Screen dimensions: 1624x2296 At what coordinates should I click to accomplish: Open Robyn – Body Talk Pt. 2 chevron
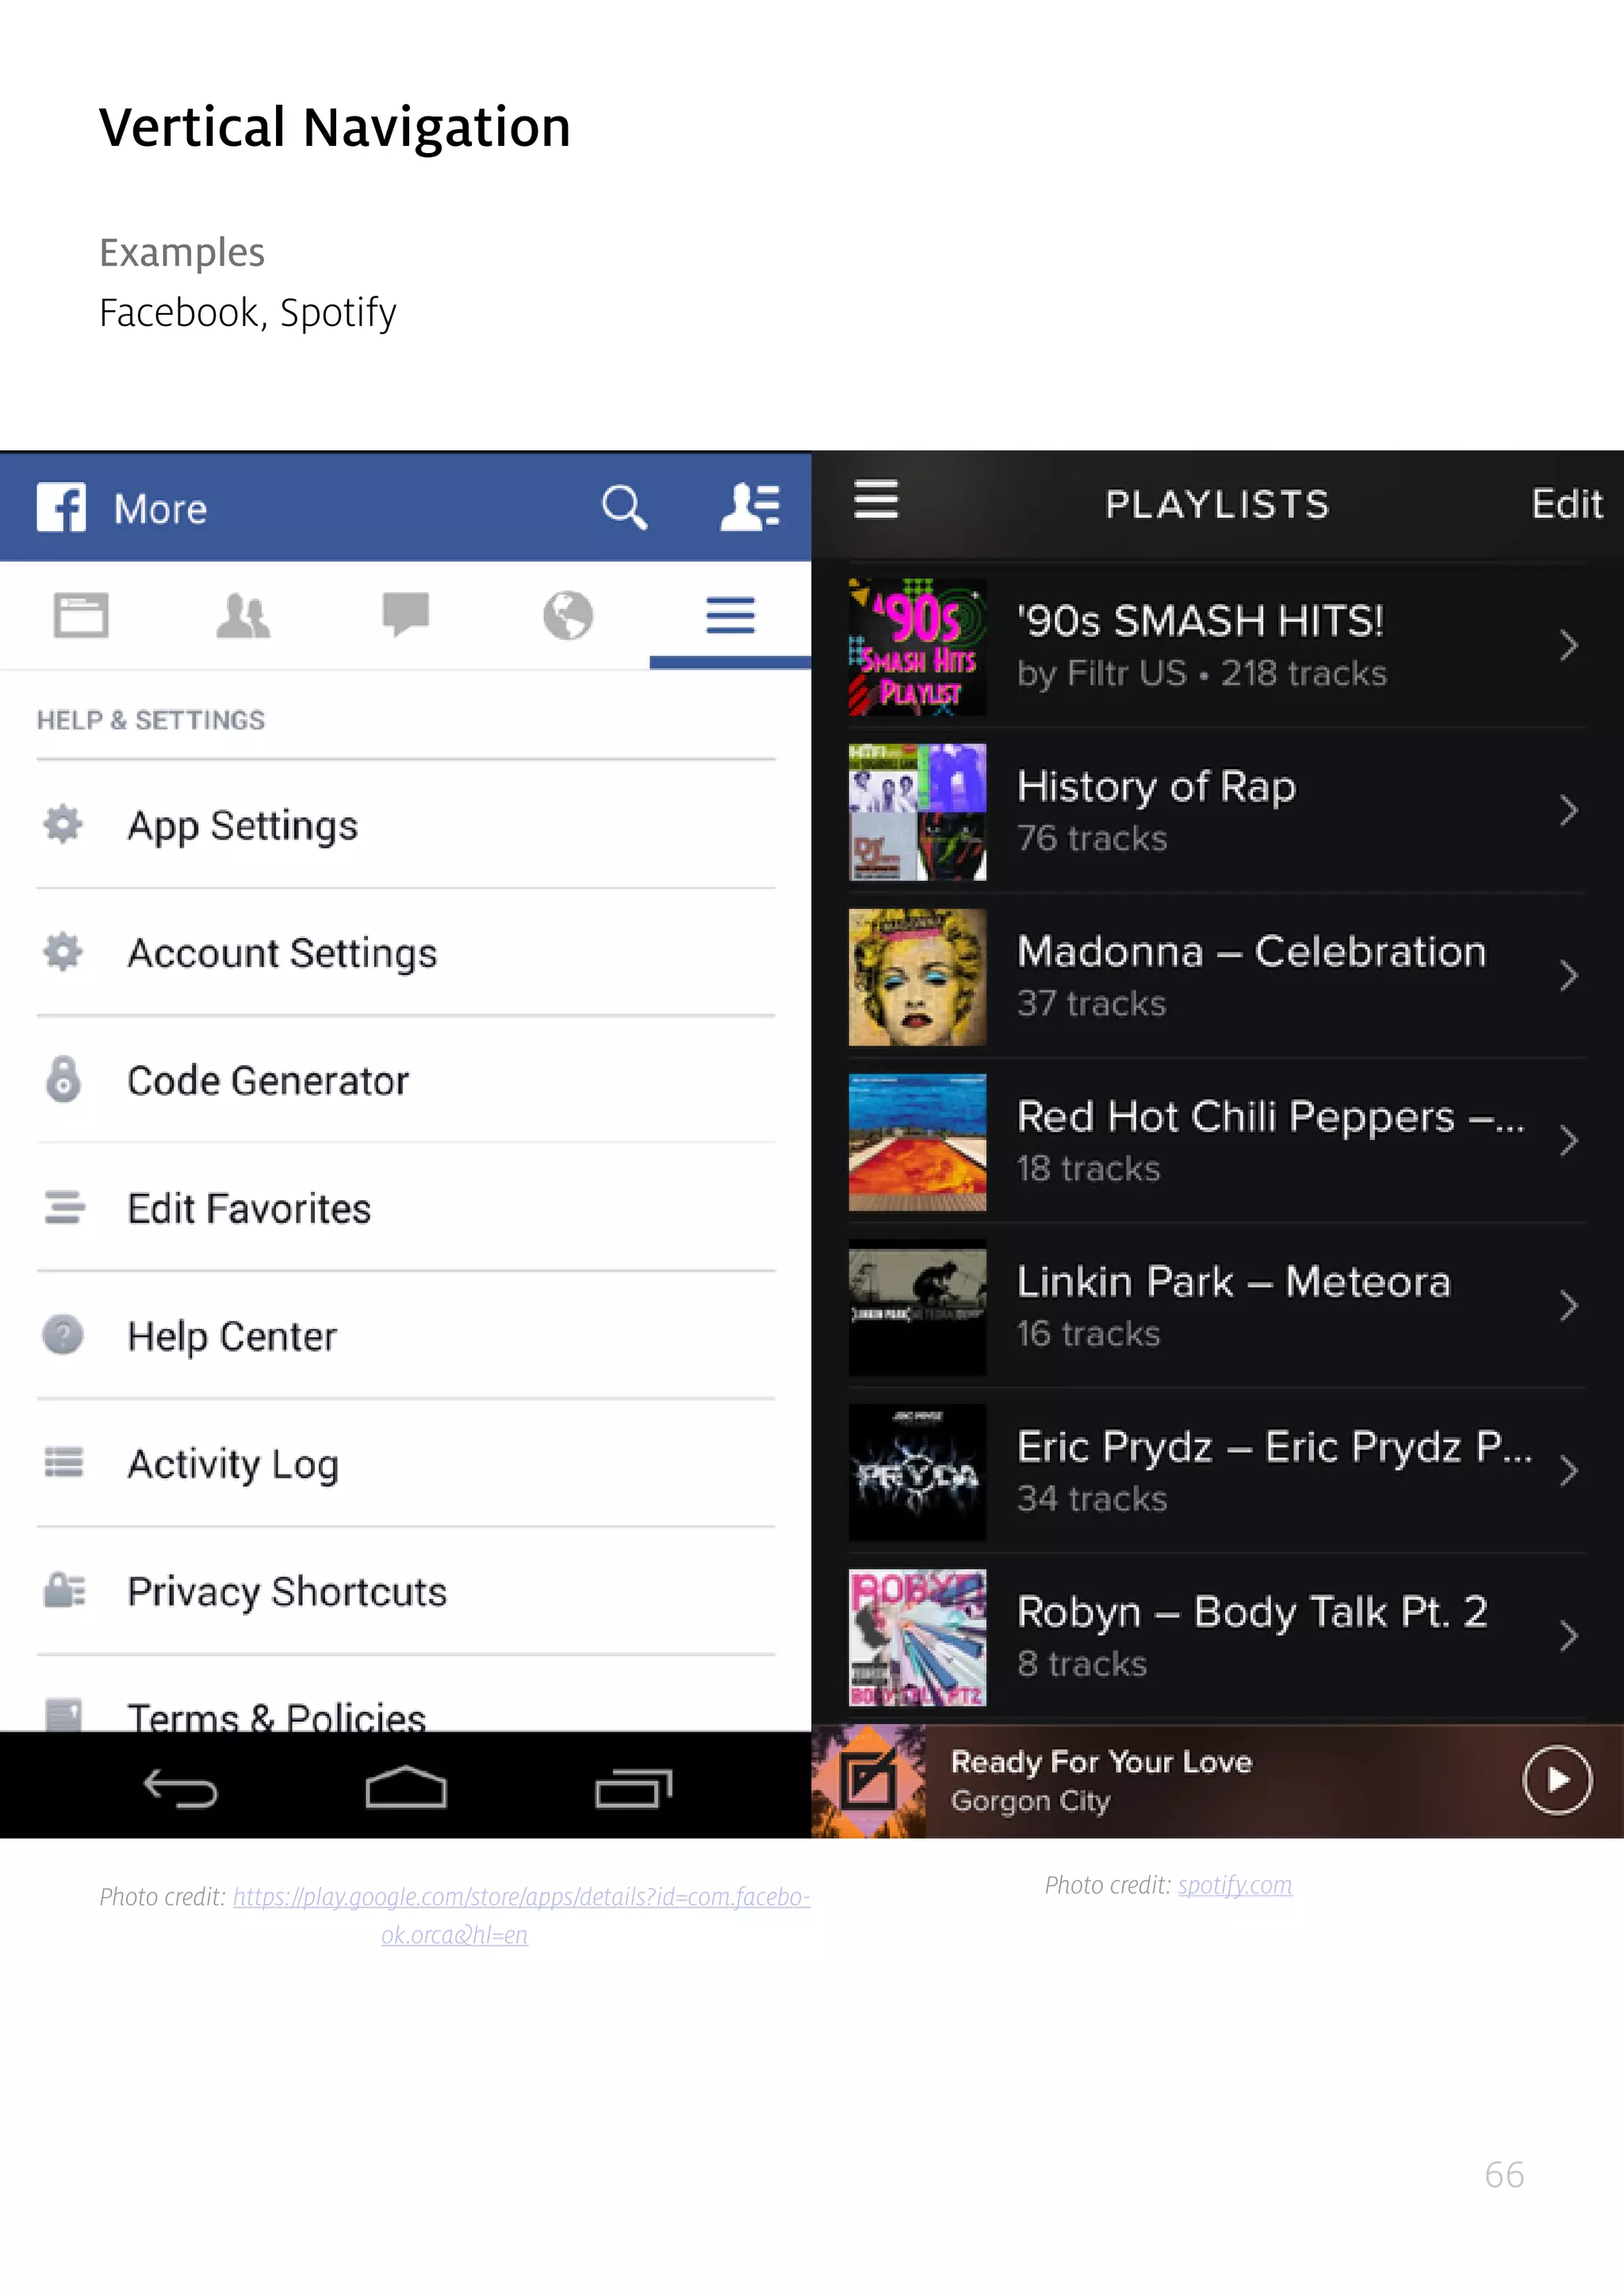[x=1568, y=1636]
